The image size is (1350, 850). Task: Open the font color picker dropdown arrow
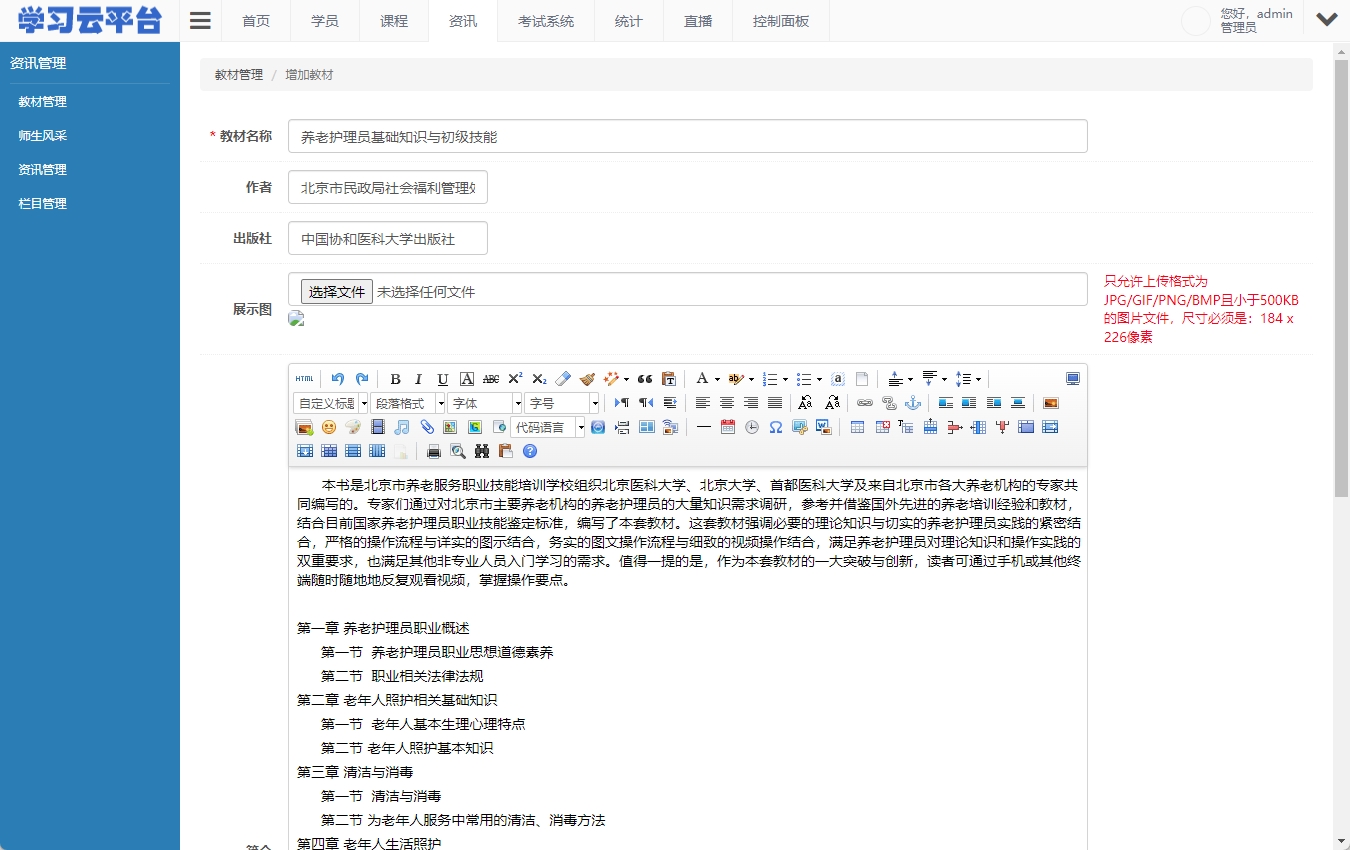tap(718, 378)
